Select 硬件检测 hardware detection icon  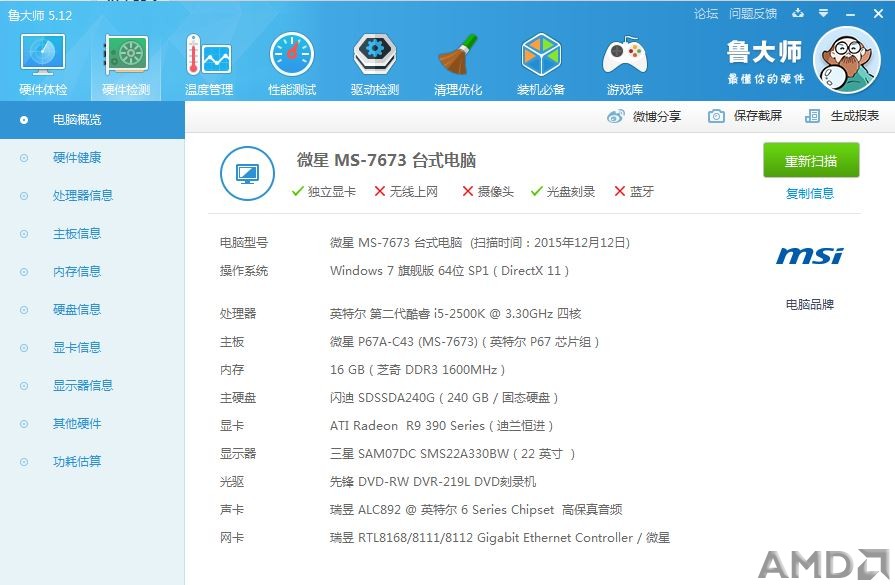point(126,55)
